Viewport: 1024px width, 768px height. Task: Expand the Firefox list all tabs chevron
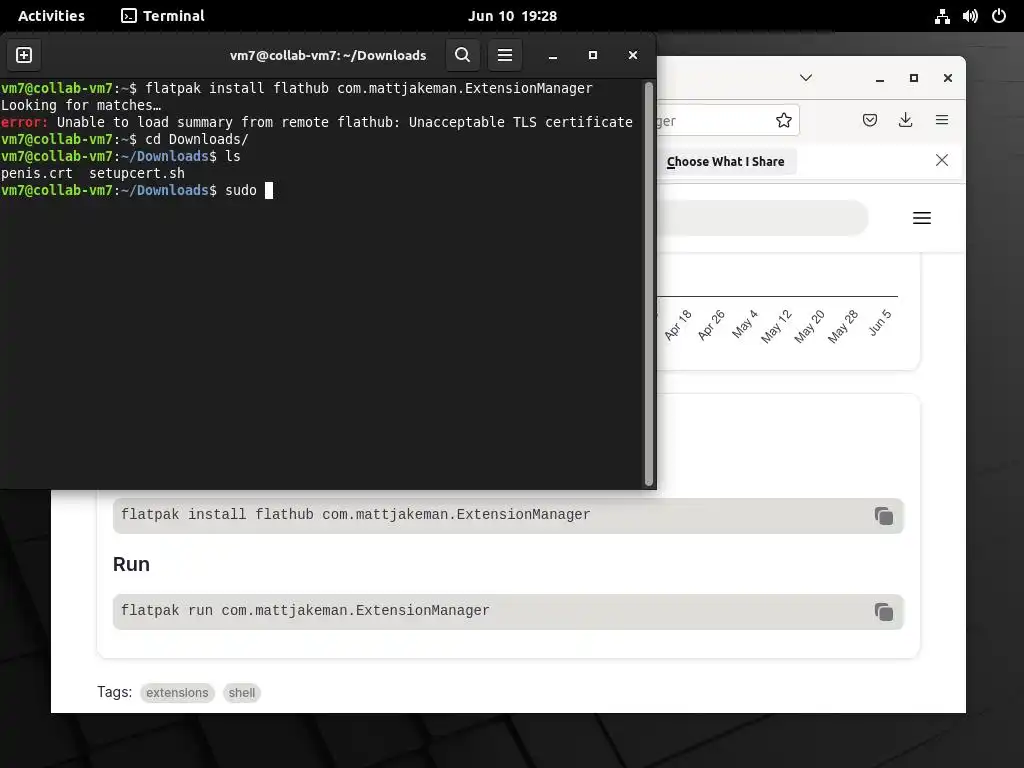pos(806,78)
